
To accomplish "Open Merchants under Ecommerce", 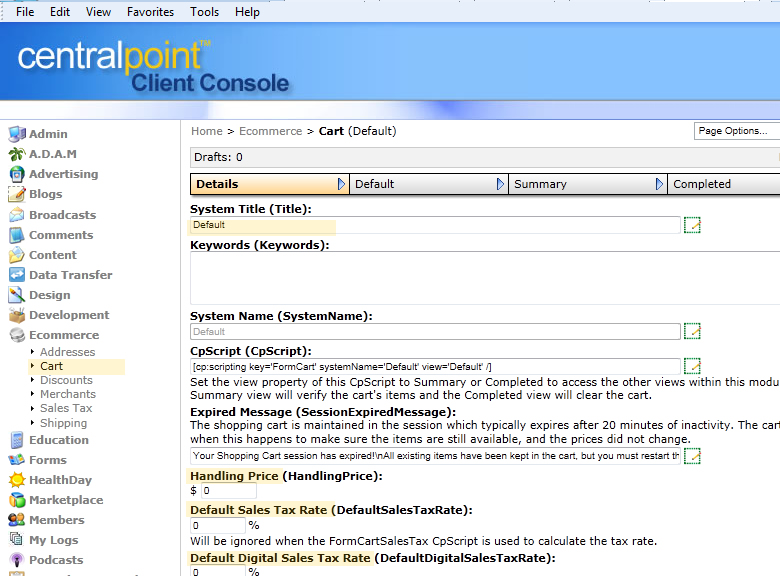I will (68, 394).
